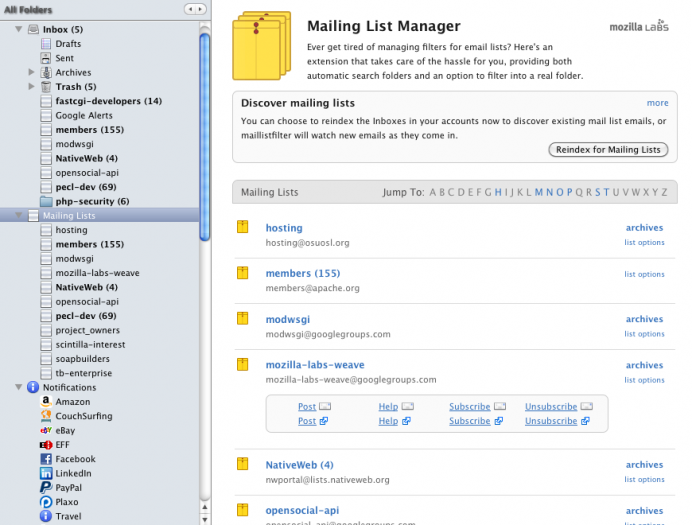Collapse the Notifications folder group
Screen dimensions: 692x525
(19, 387)
